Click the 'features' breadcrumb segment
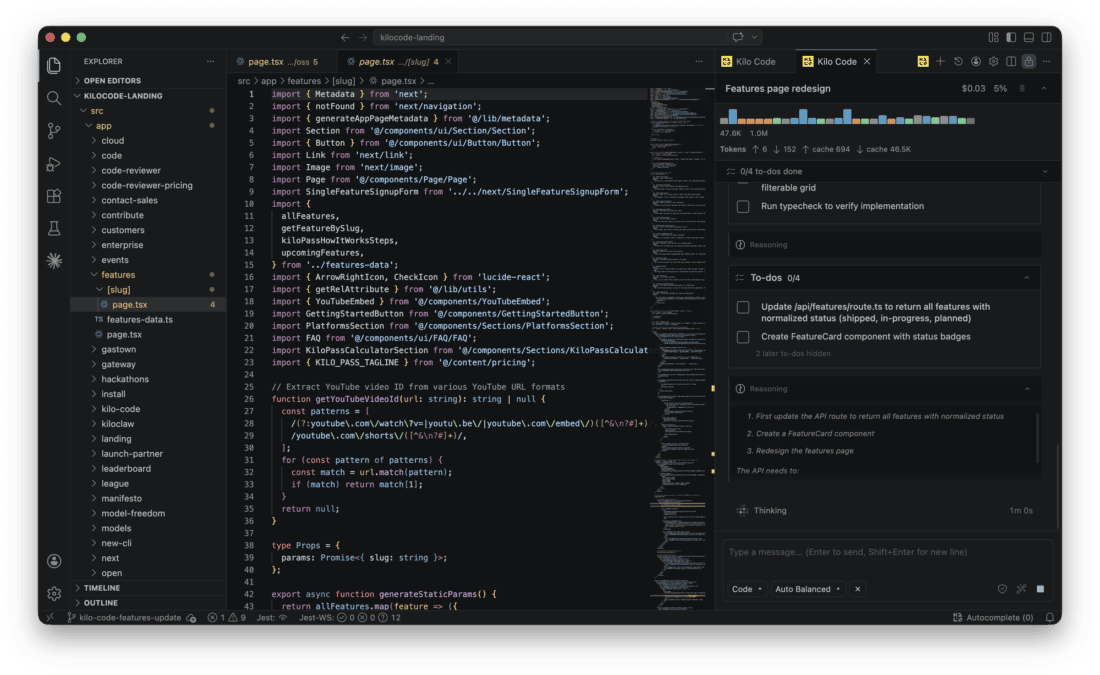 coord(304,81)
